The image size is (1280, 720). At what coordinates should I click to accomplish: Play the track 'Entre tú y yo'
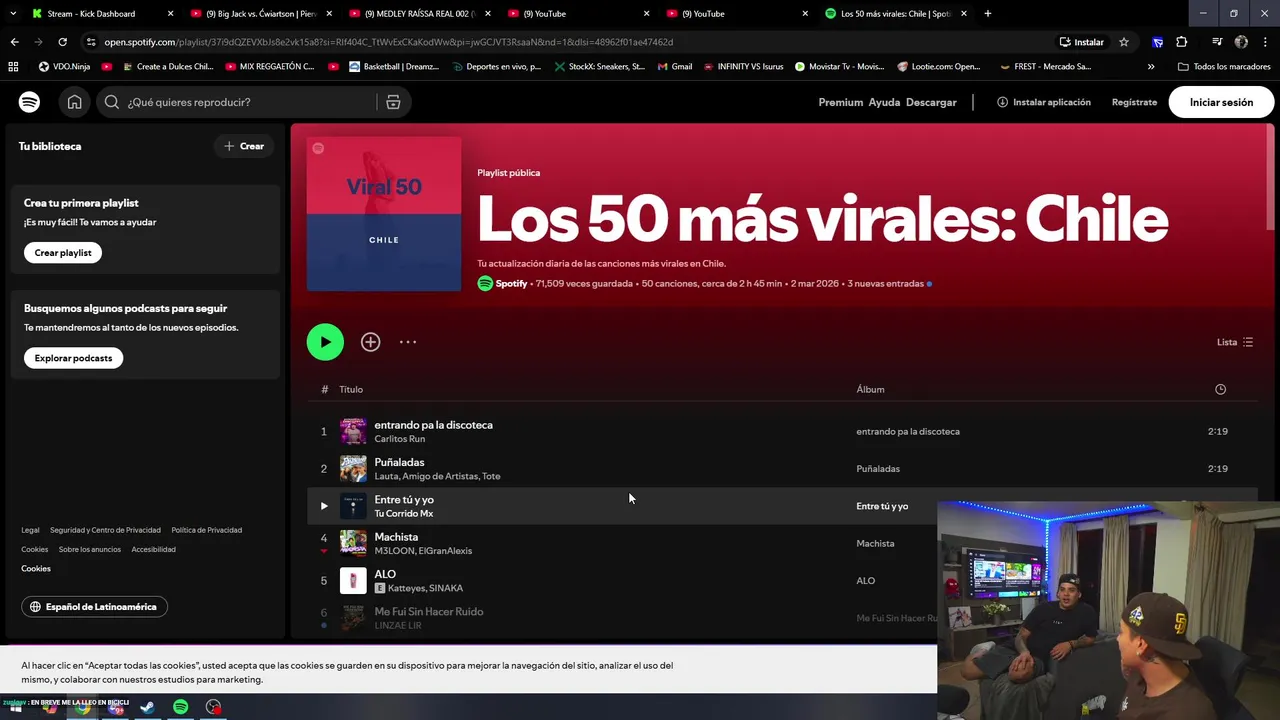[323, 506]
